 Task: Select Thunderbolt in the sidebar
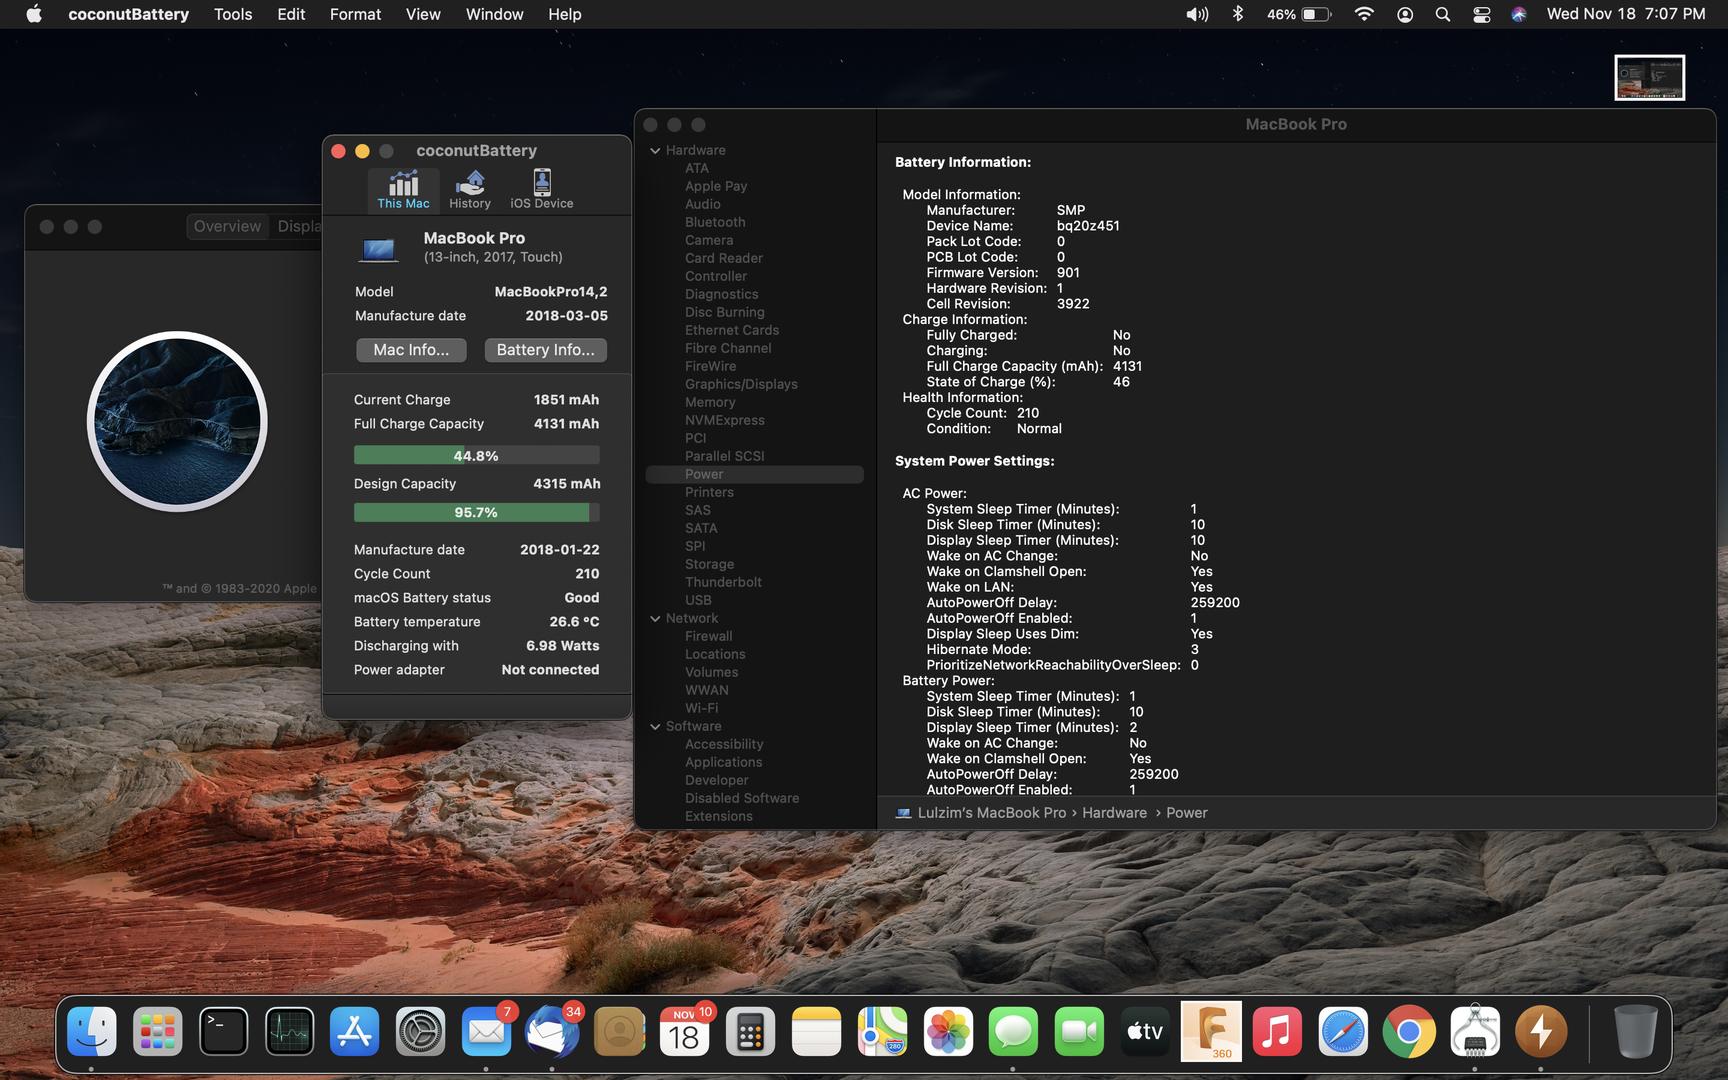pos(723,583)
